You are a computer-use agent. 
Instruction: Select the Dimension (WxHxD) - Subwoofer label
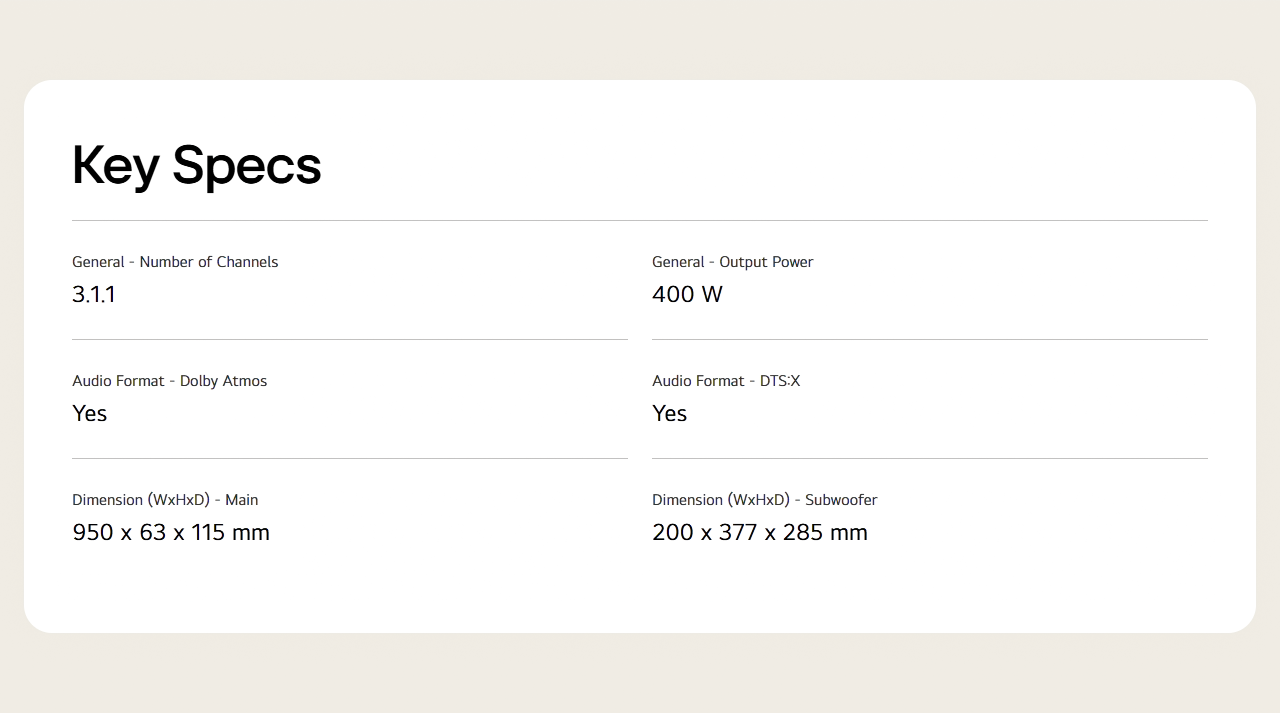click(x=764, y=500)
